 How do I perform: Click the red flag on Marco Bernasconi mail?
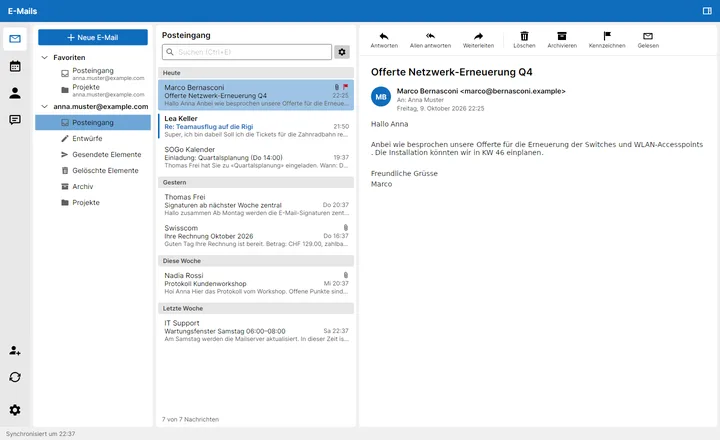345,87
